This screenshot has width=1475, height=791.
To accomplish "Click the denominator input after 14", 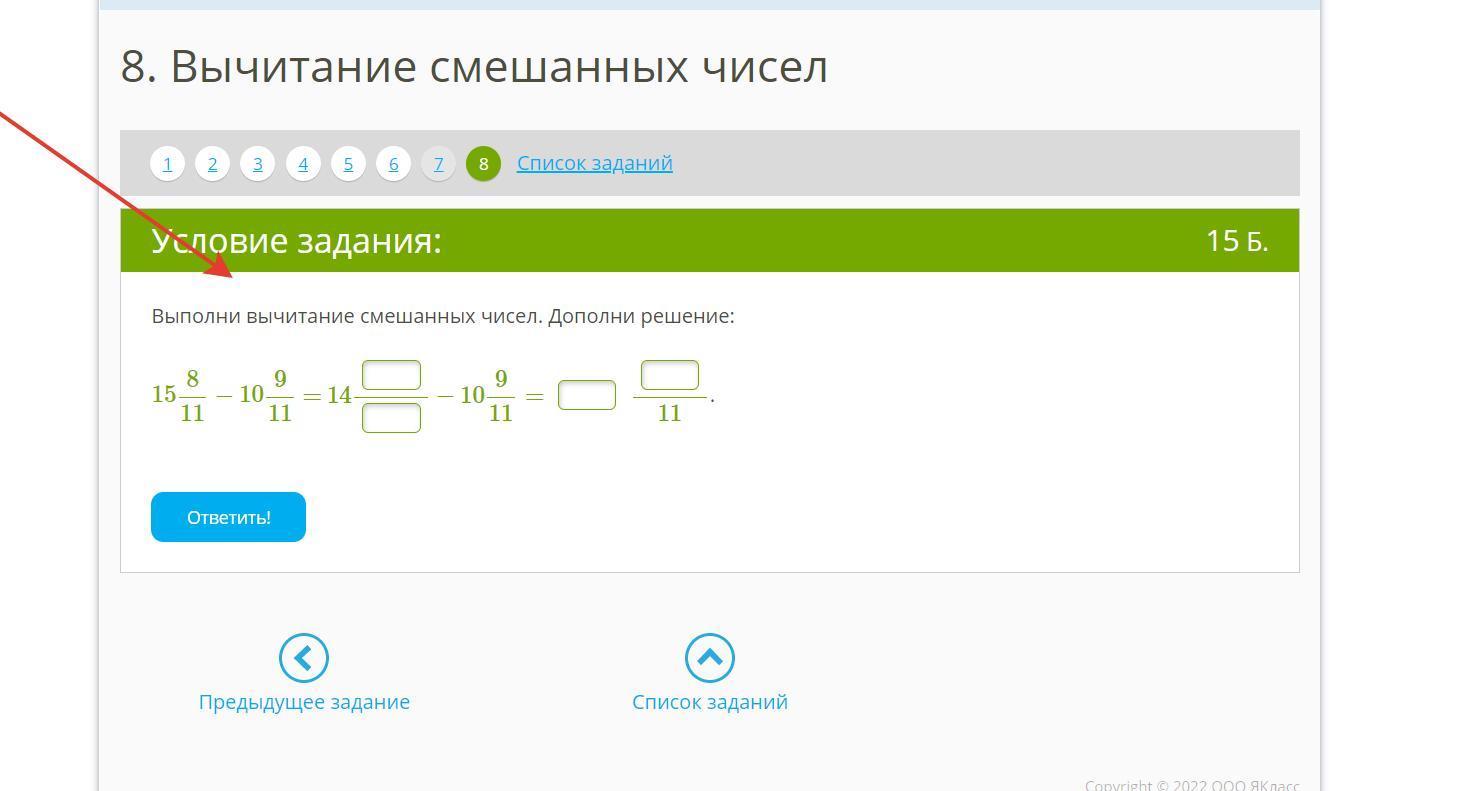I will [x=391, y=418].
